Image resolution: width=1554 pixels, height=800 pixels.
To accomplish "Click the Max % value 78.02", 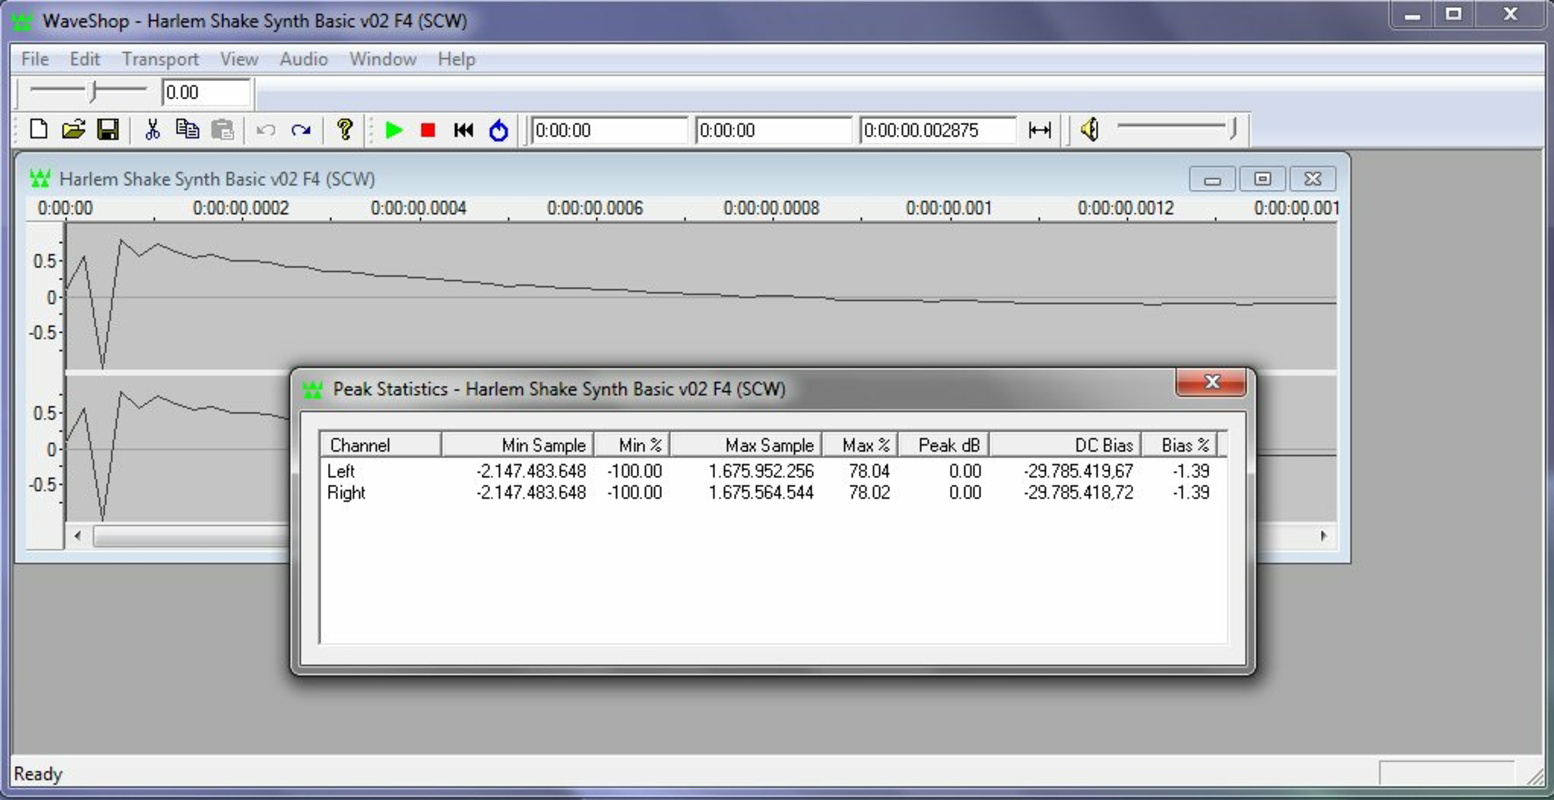I will tap(868, 493).
